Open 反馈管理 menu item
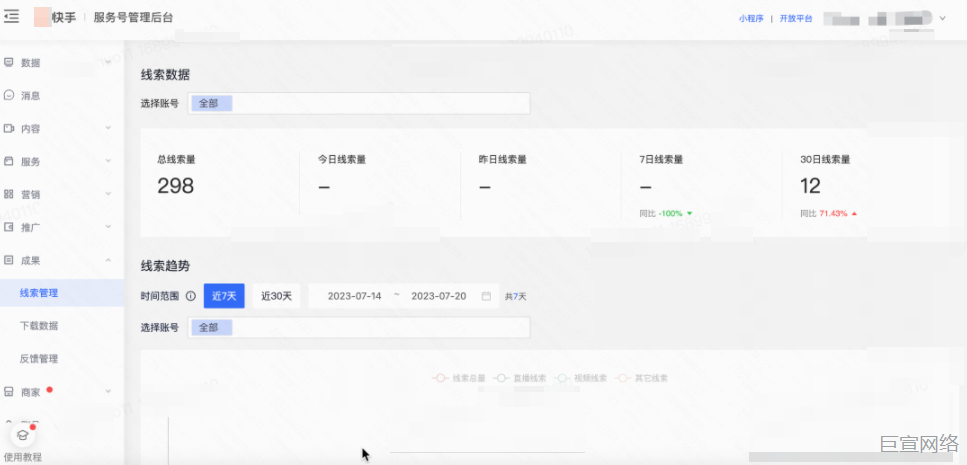 pos(39,358)
